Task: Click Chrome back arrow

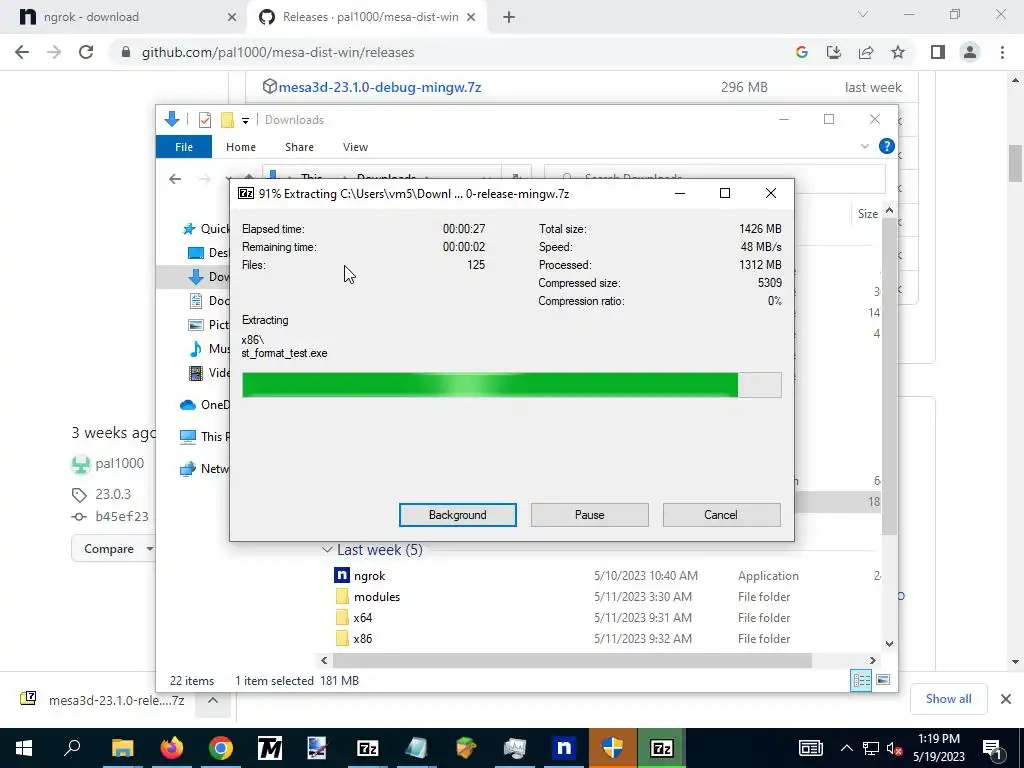Action: [x=22, y=52]
